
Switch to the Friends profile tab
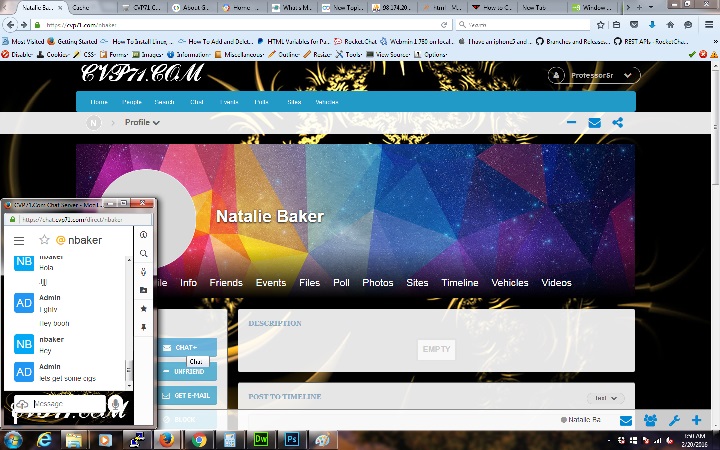[226, 283]
